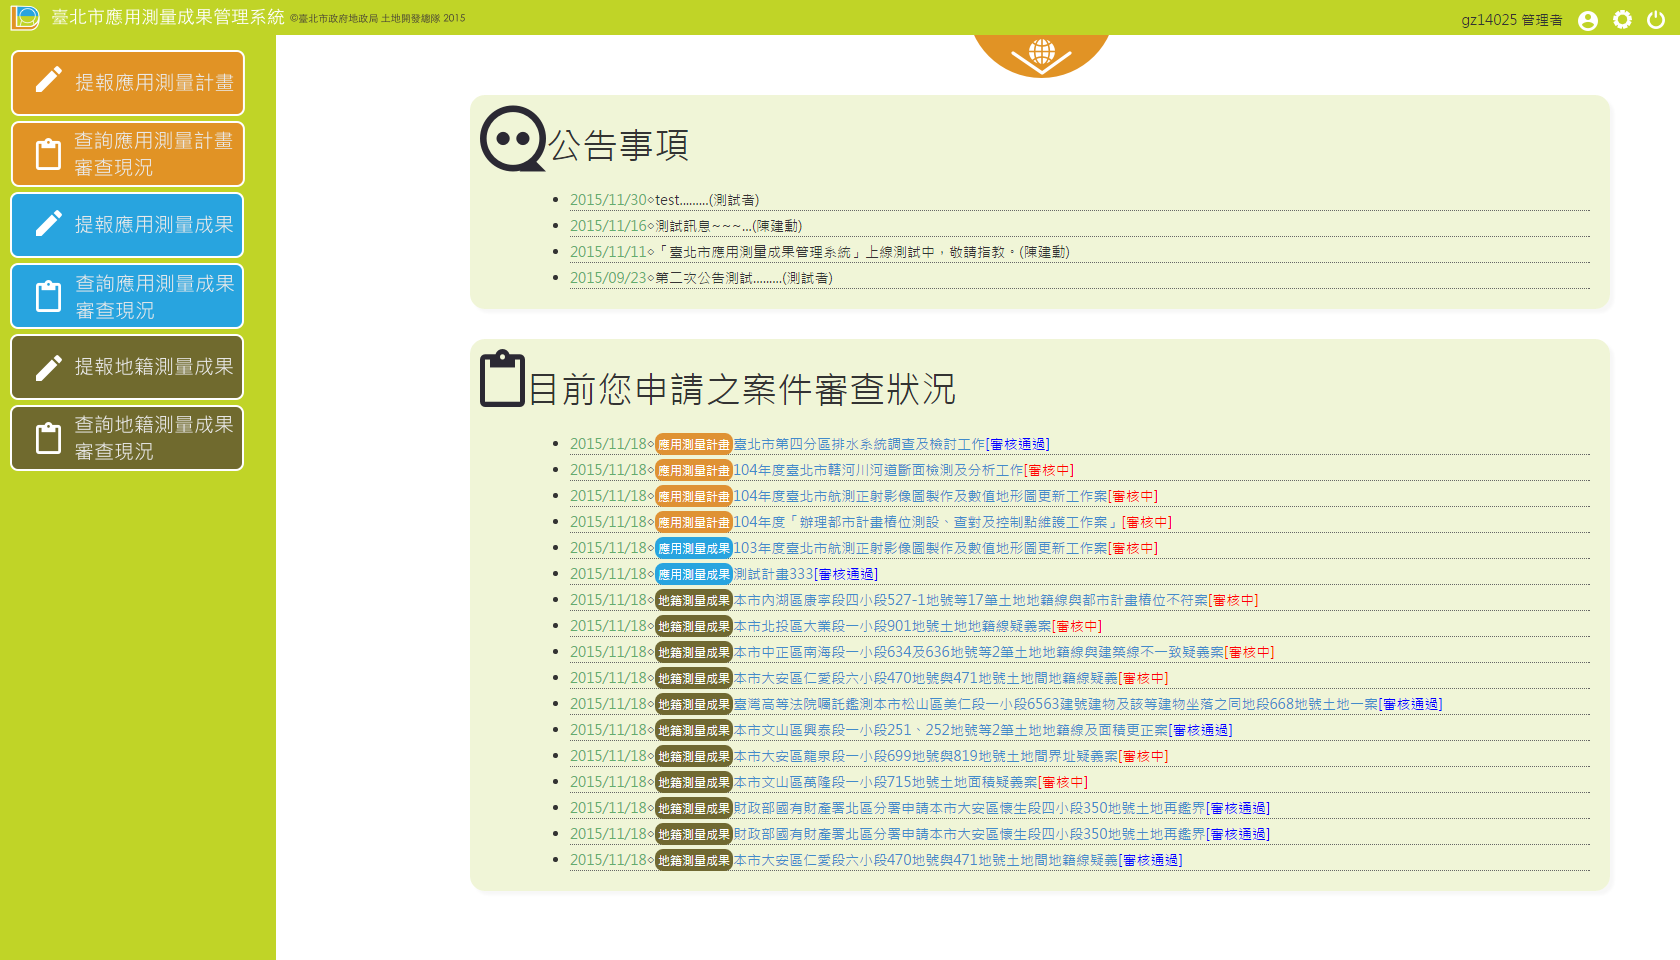This screenshot has width=1680, height=960.
Task: Click the pencil icon on 提報應用測量計畫
Action: point(49,81)
